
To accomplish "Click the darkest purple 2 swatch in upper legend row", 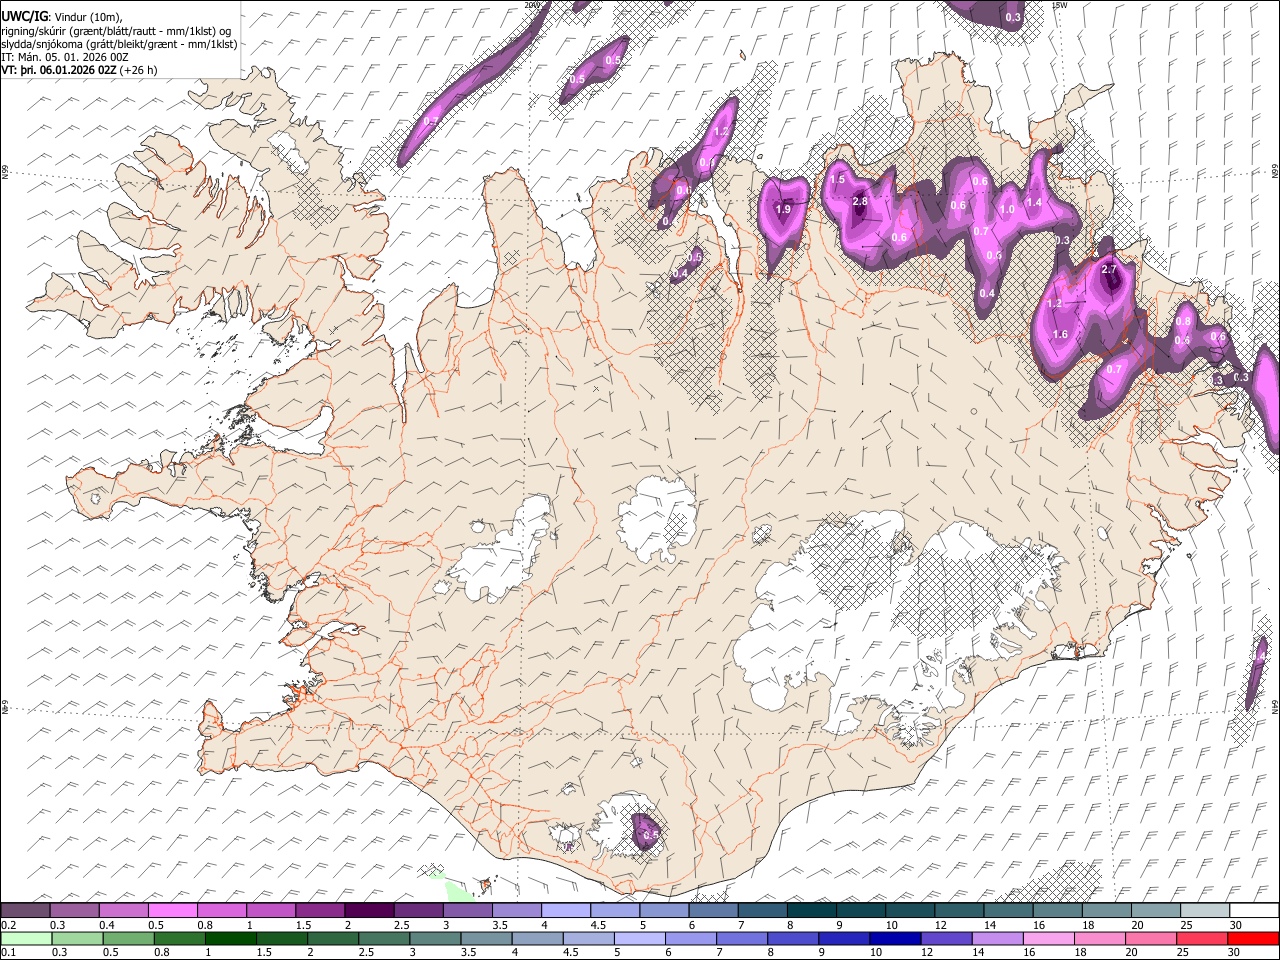I will [369, 910].
